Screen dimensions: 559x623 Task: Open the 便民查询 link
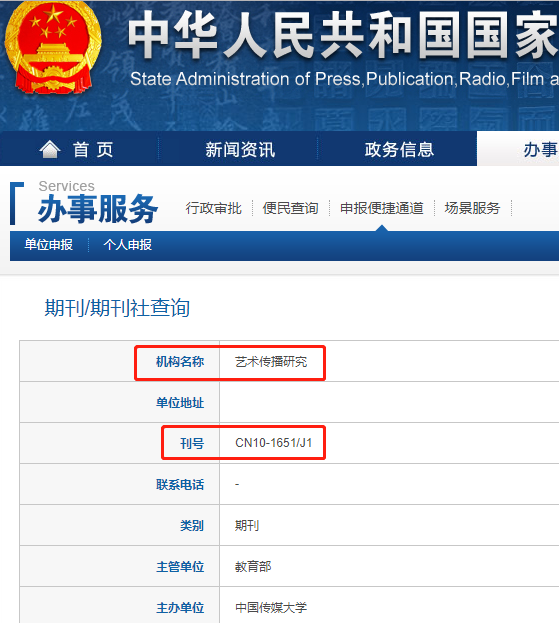tap(290, 208)
